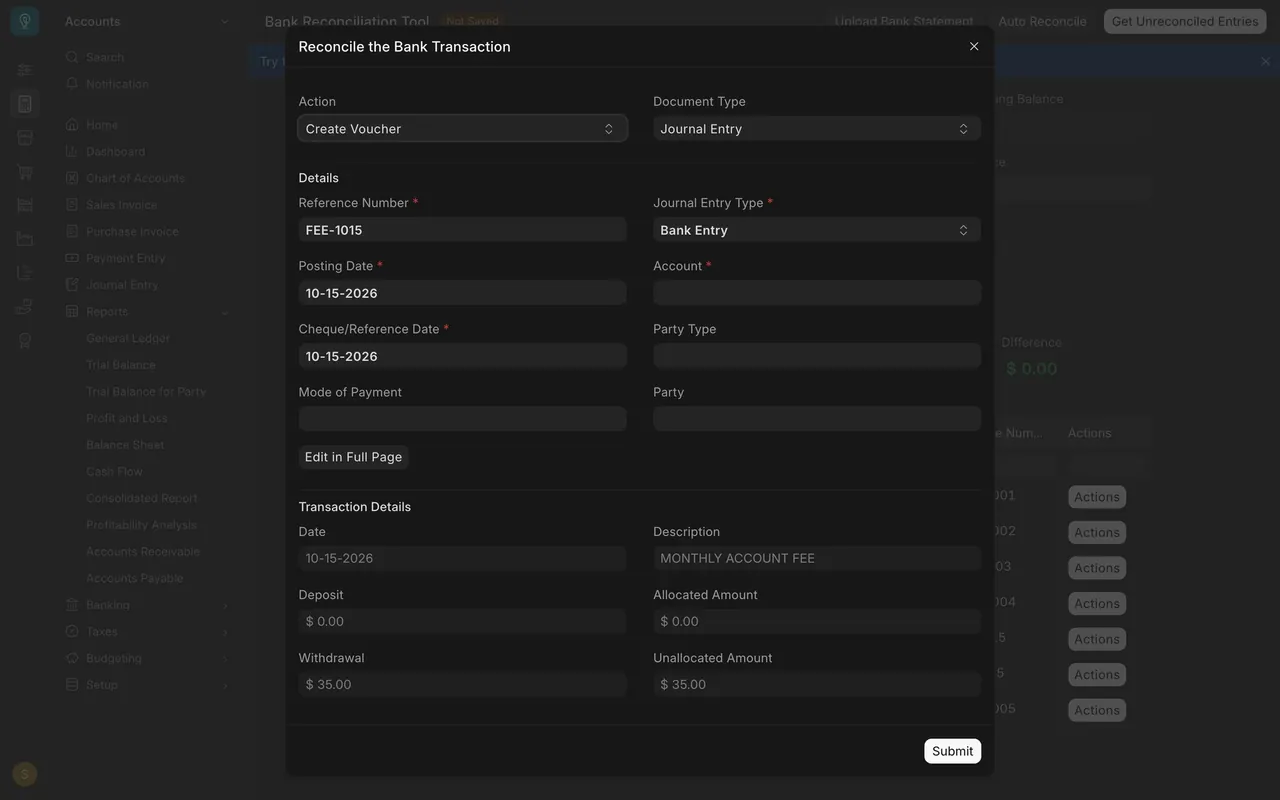Open the Journal Entry Type dropdown

click(817, 230)
